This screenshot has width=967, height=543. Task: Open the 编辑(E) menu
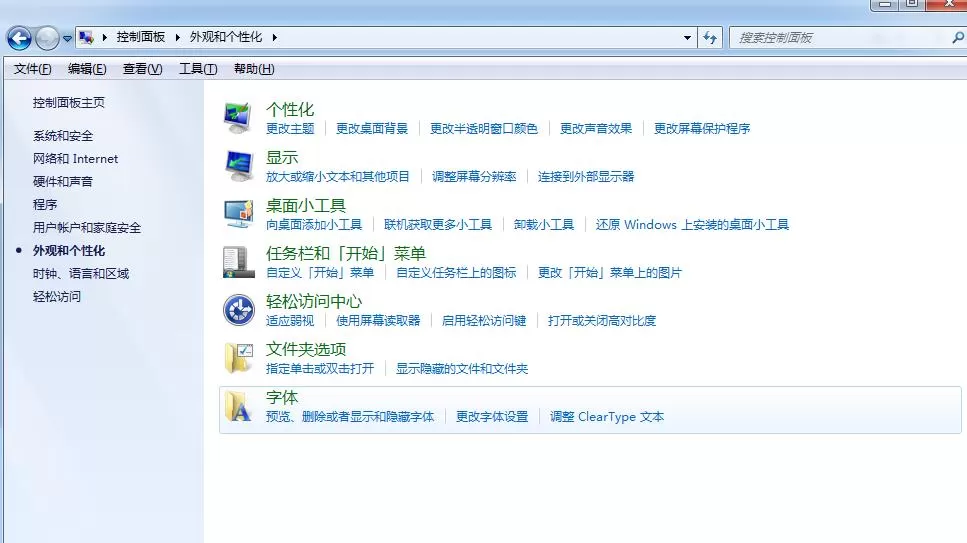[87, 68]
